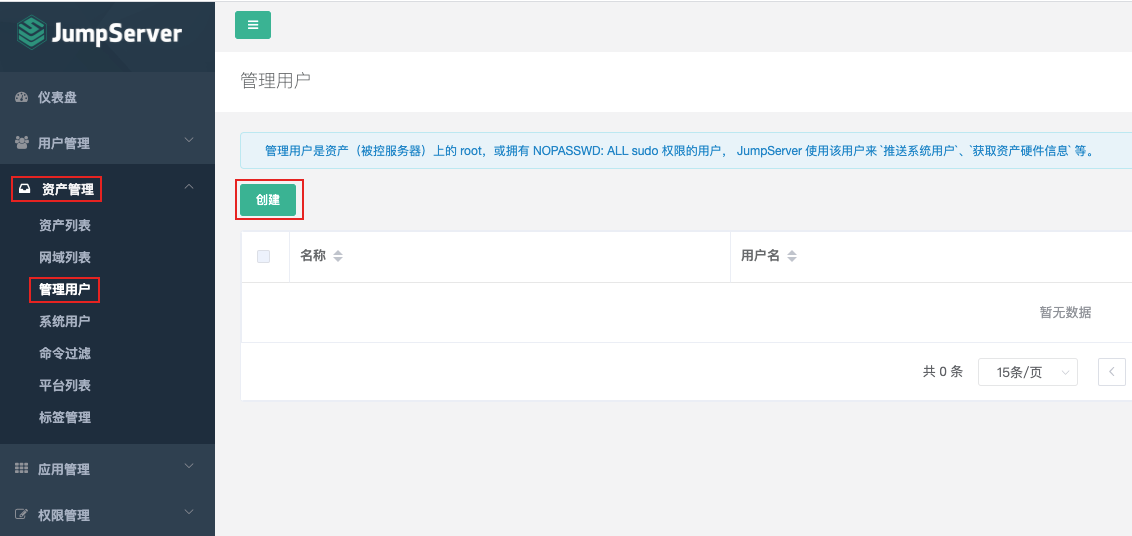Click the green 创建 button
This screenshot has height=536, width=1132.
tap(268, 200)
